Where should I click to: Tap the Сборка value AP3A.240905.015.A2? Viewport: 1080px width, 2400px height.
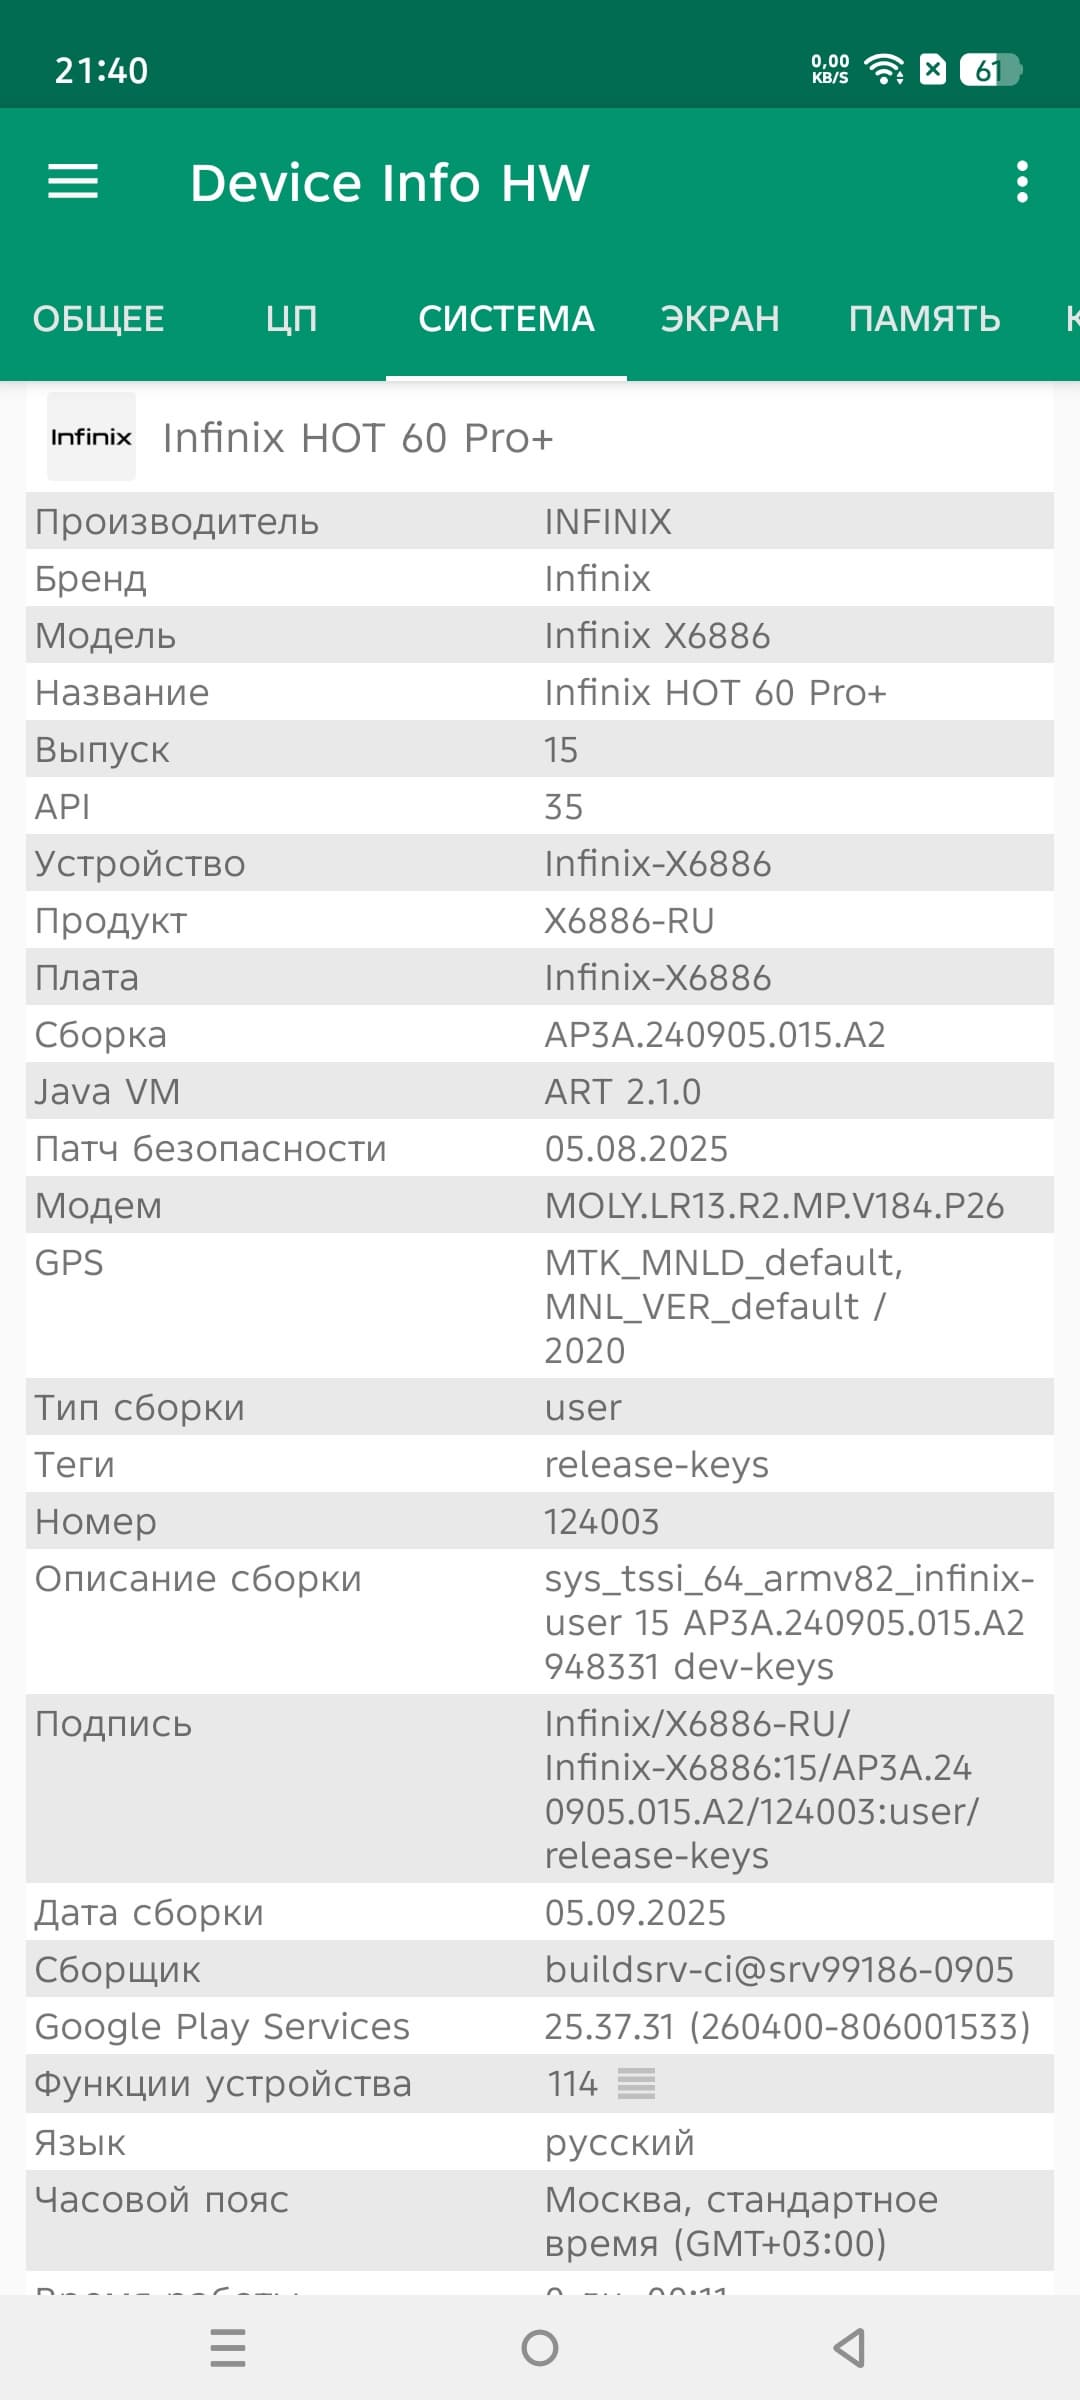pos(715,1035)
